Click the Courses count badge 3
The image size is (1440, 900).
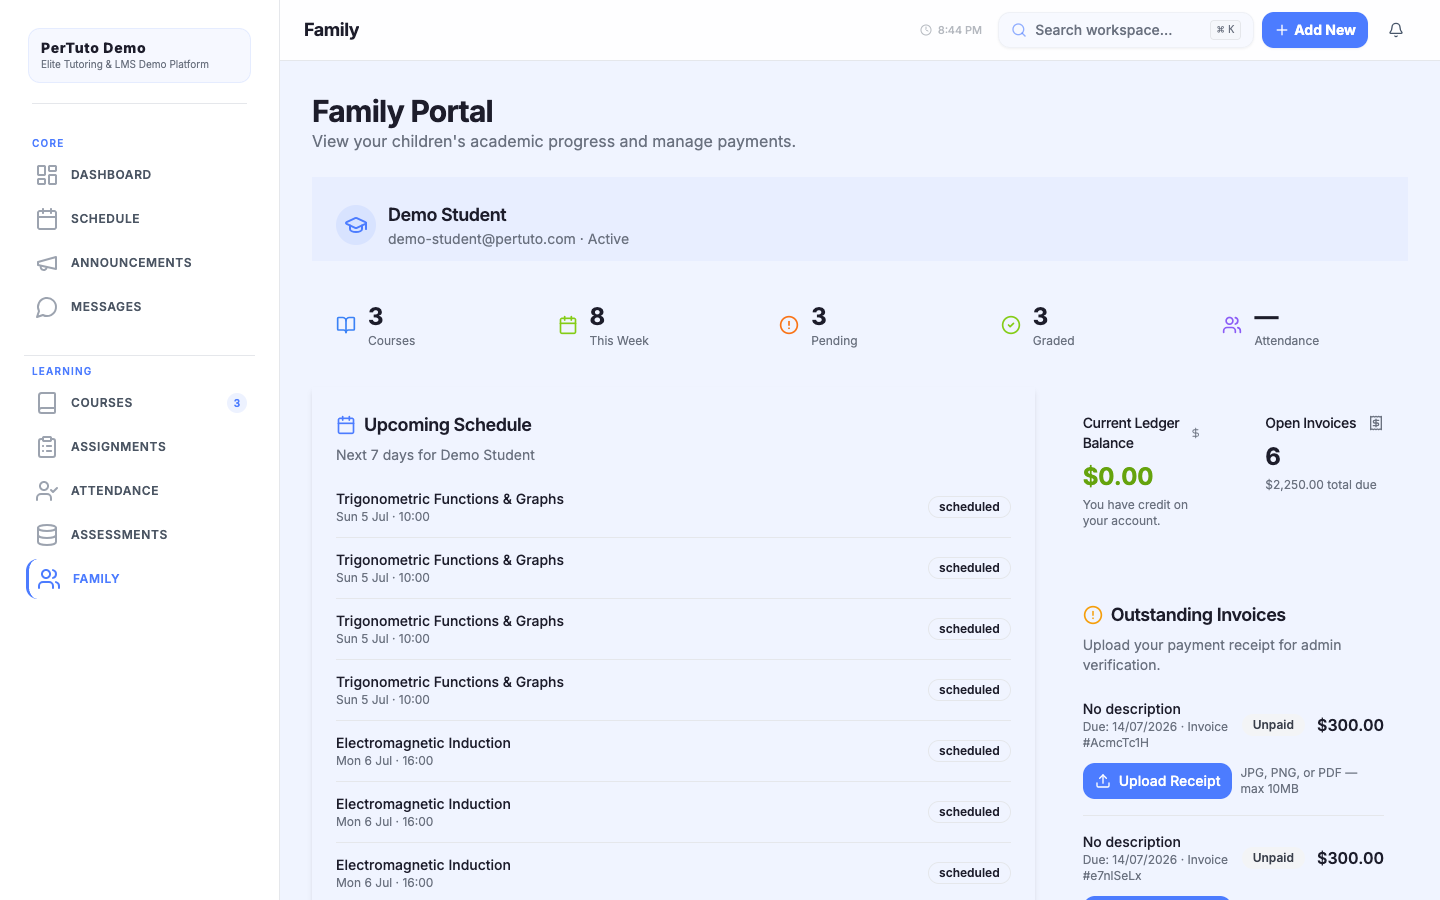pos(237,403)
